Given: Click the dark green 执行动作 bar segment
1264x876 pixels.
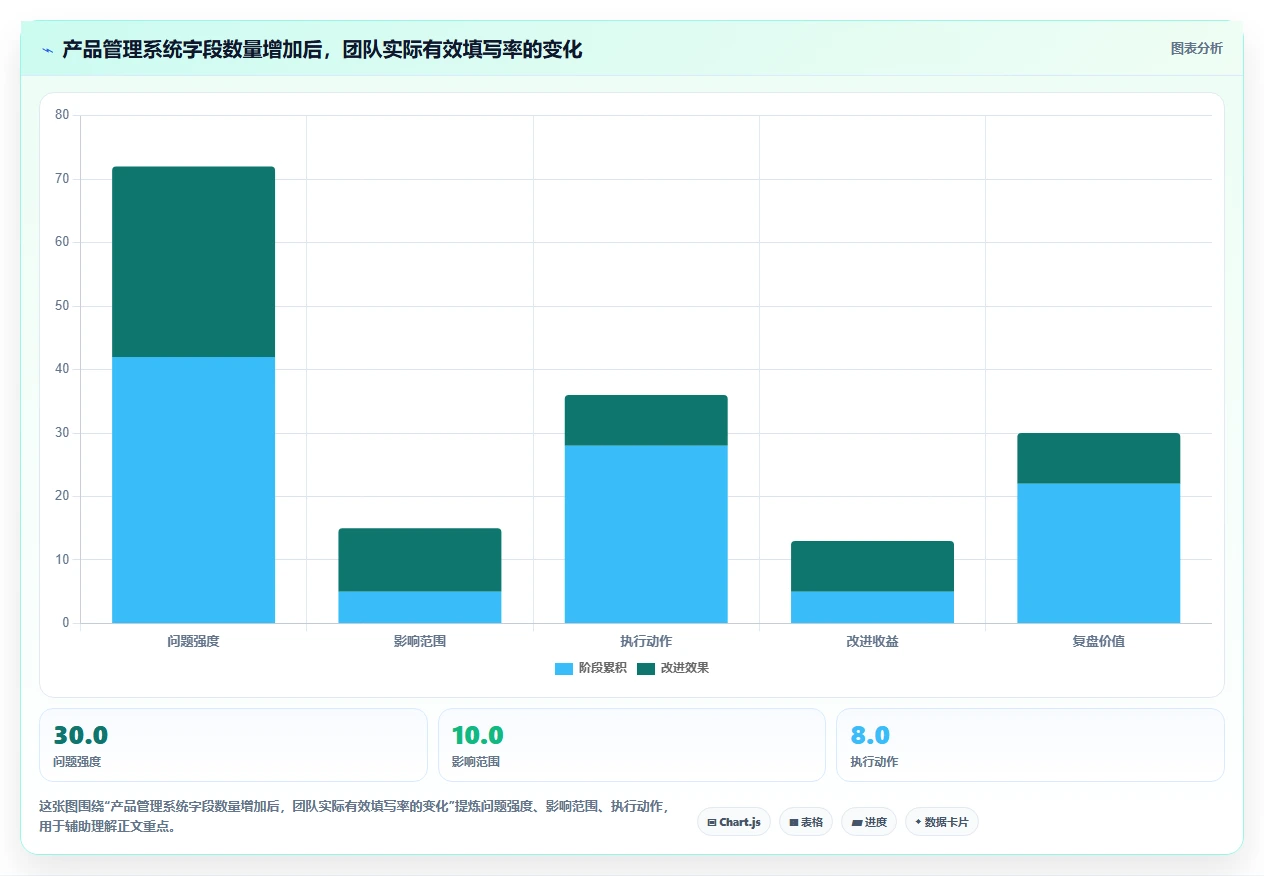Looking at the screenshot, I should click(x=646, y=420).
